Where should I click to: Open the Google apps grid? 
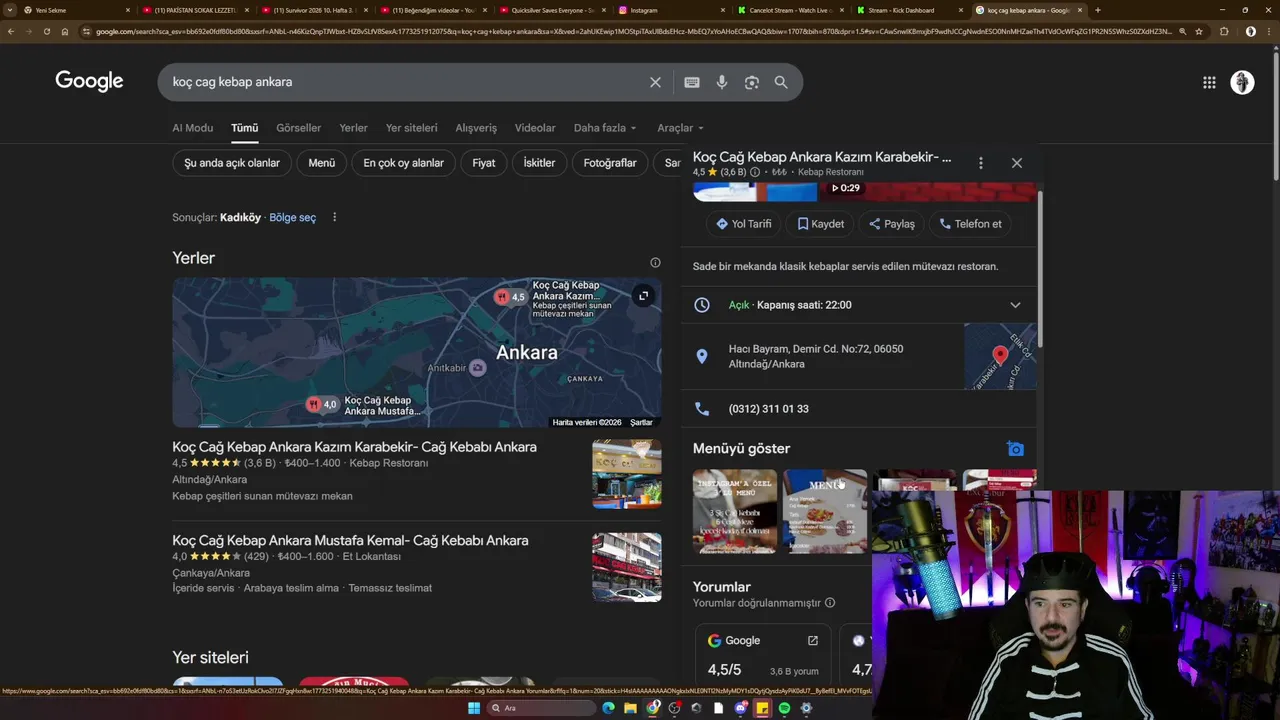tap(1209, 82)
